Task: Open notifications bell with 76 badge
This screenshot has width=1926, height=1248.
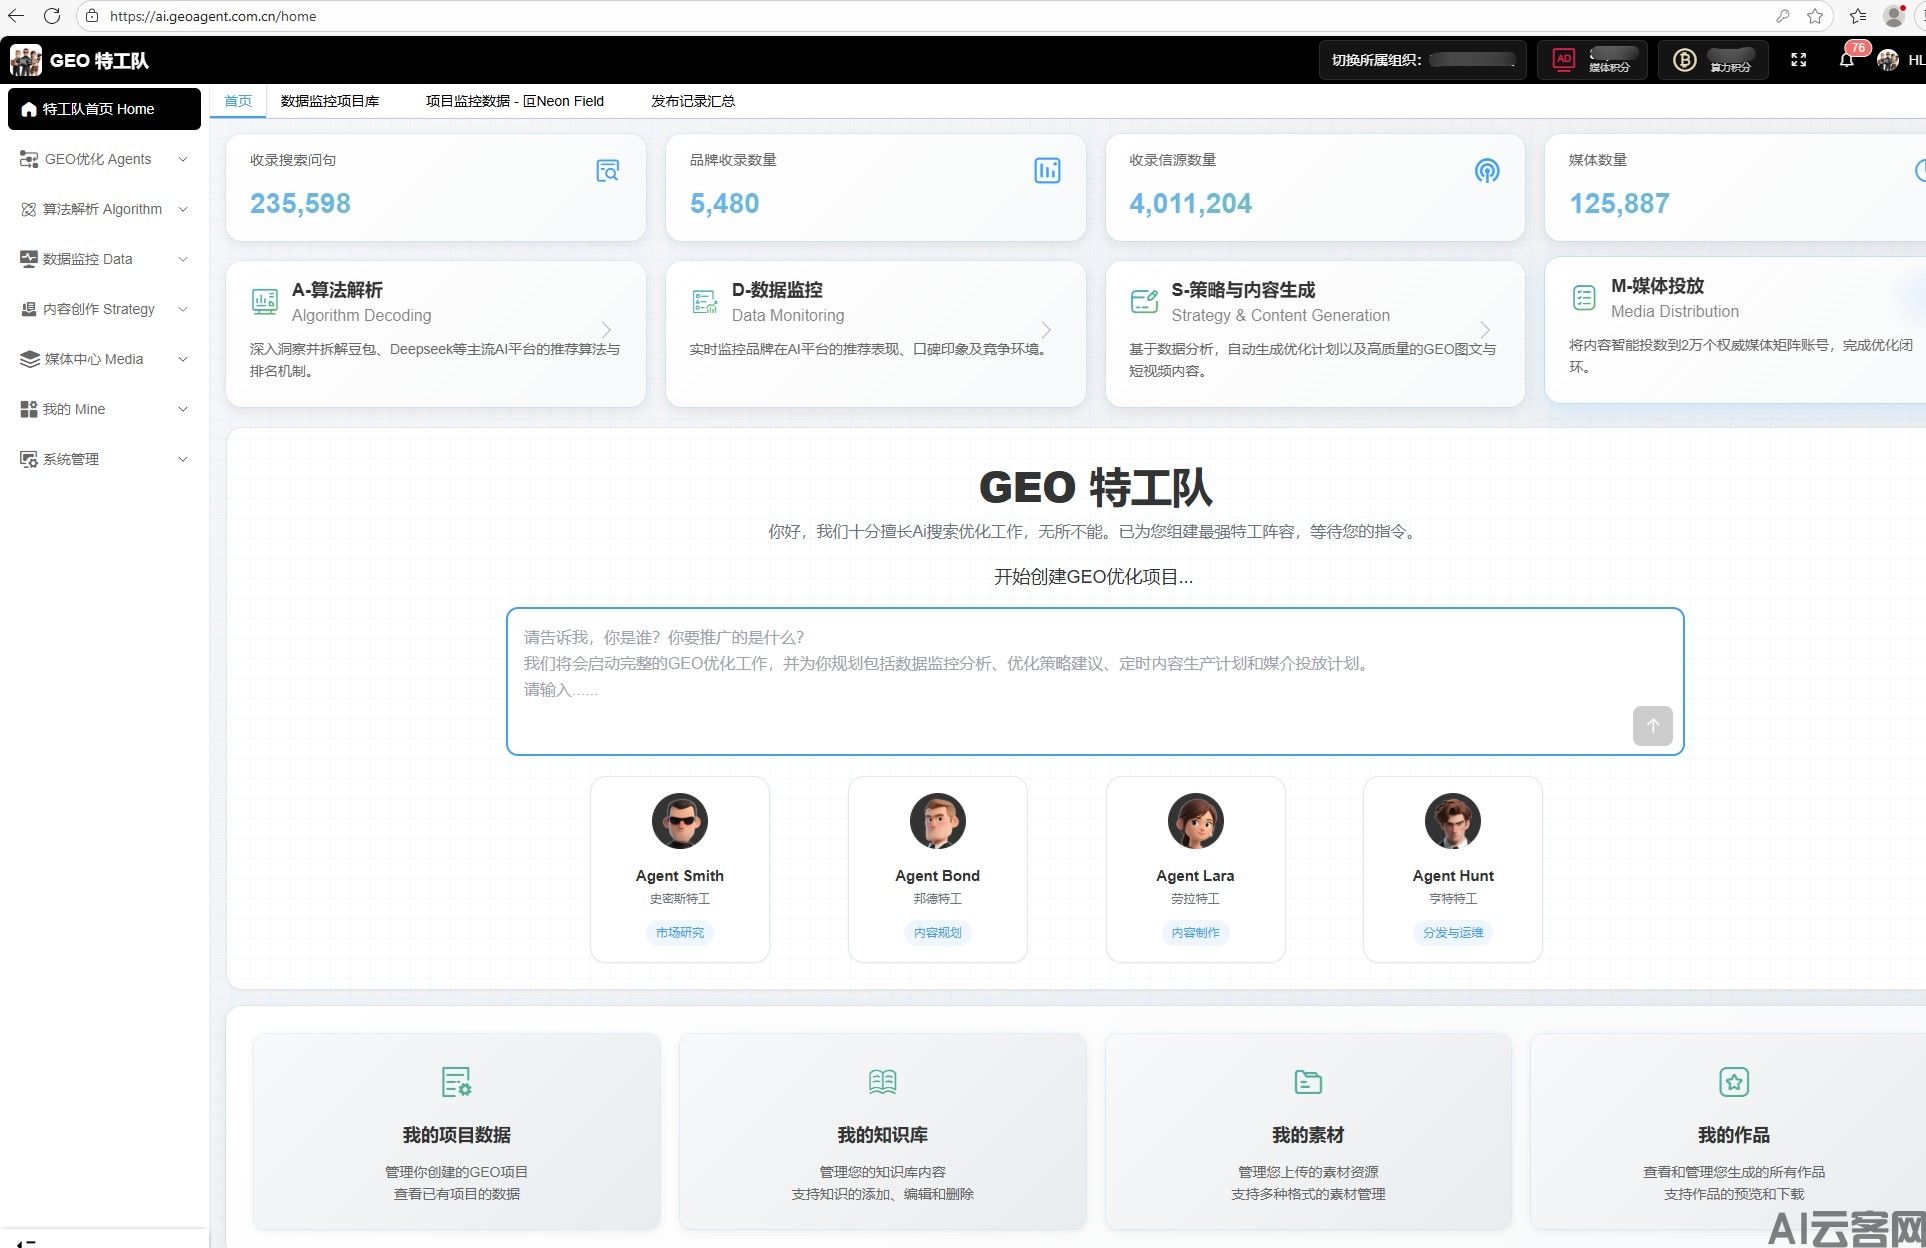Action: tap(1847, 60)
